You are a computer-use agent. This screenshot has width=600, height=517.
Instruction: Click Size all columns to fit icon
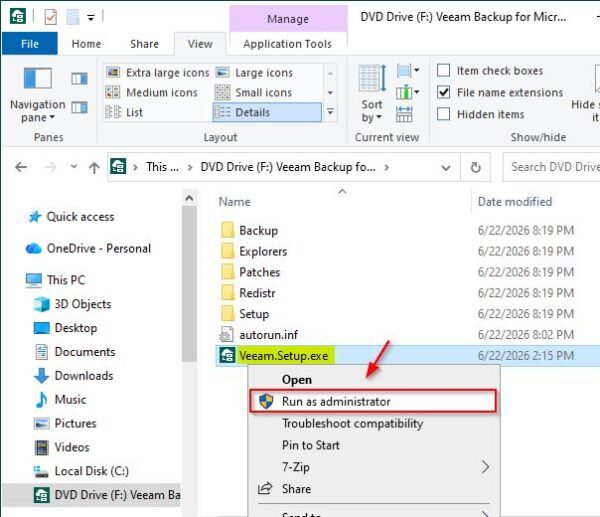[404, 114]
